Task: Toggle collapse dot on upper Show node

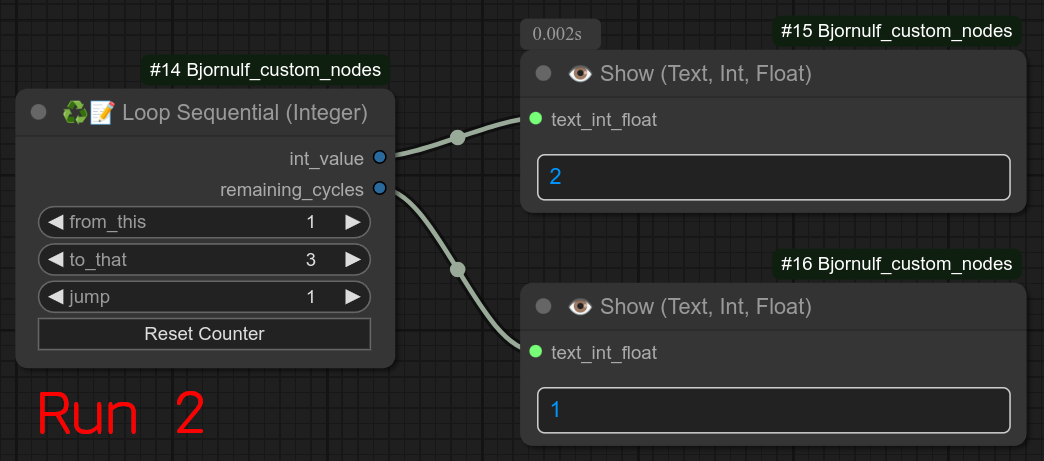Action: (544, 73)
